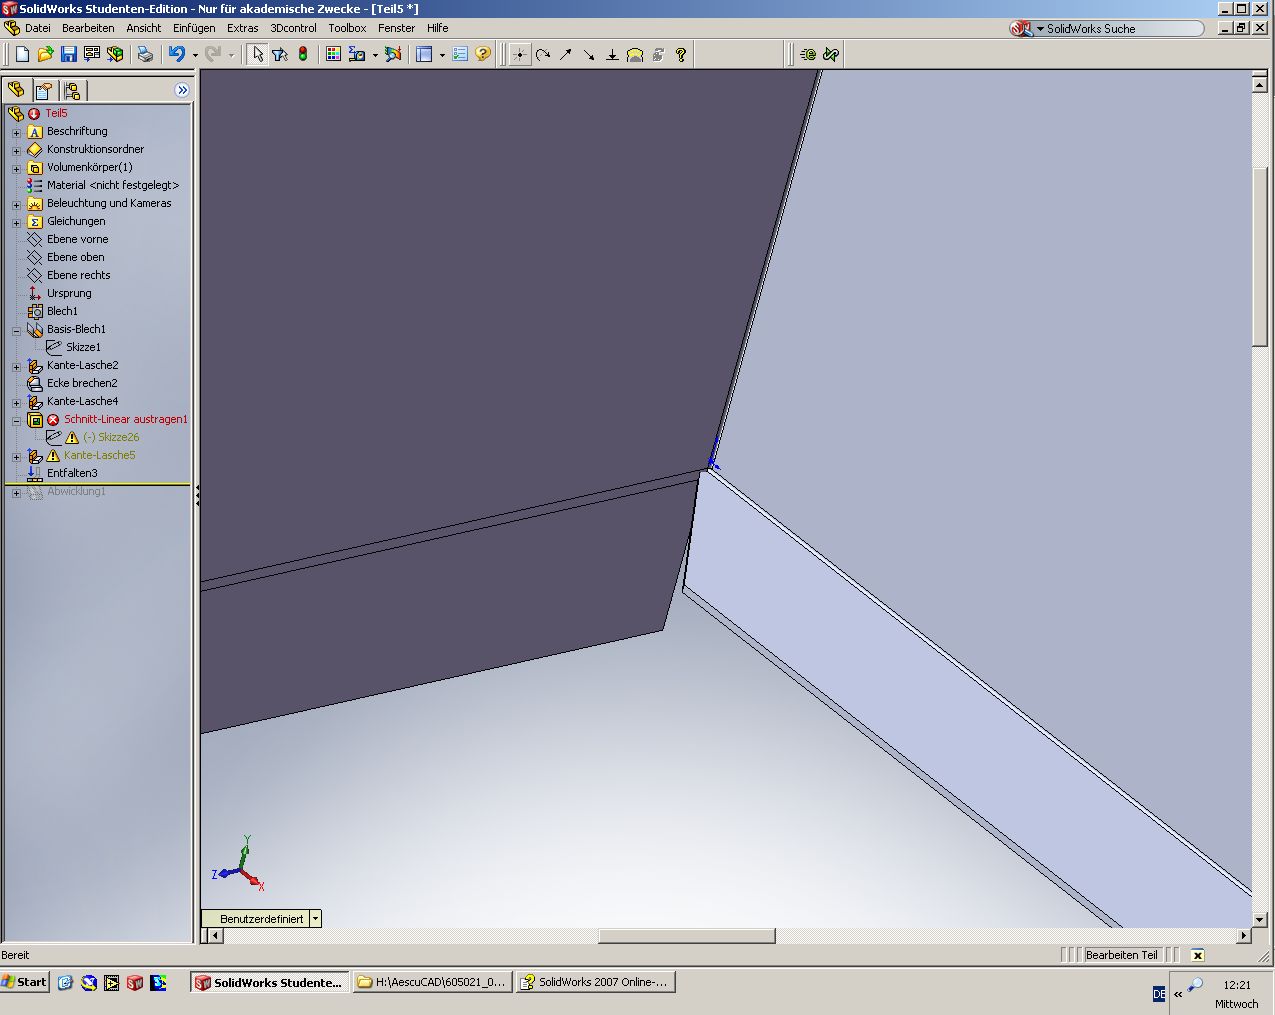This screenshot has width=1275, height=1015.
Task: Select the arrow cursor Select tool
Action: (x=257, y=54)
